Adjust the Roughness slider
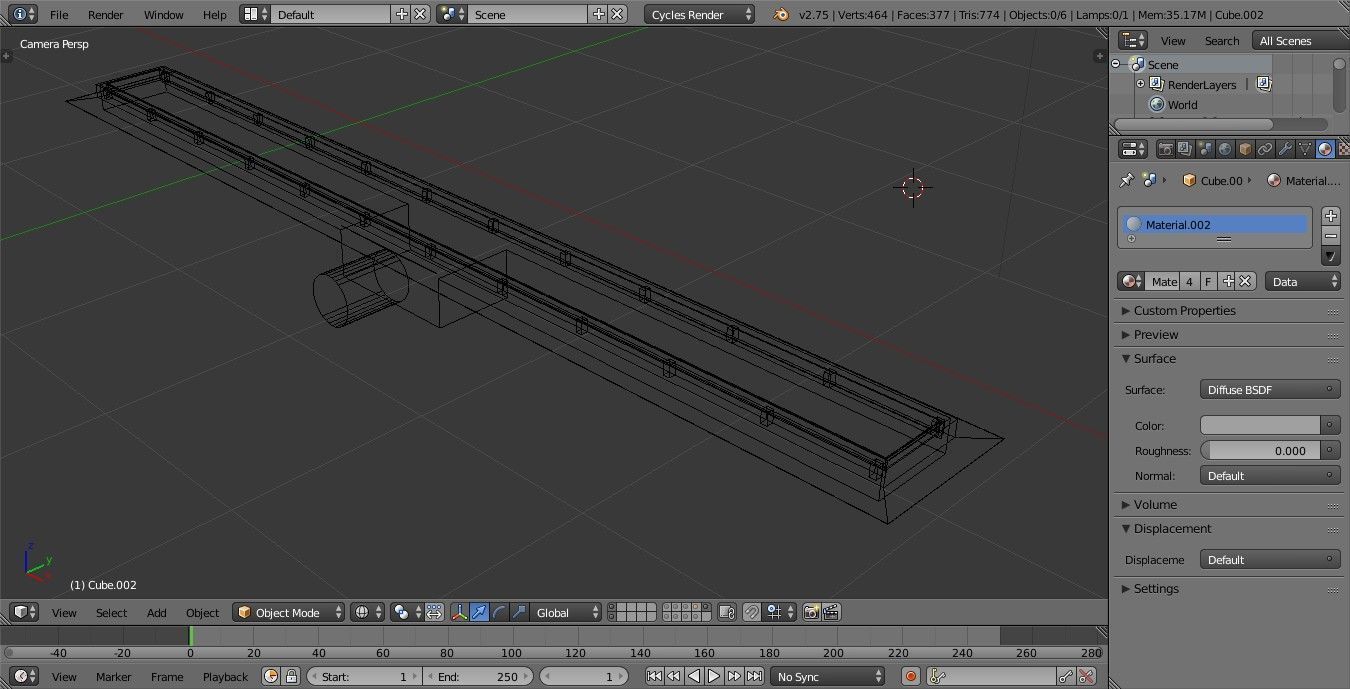The height and width of the screenshot is (689, 1350). pos(1260,451)
